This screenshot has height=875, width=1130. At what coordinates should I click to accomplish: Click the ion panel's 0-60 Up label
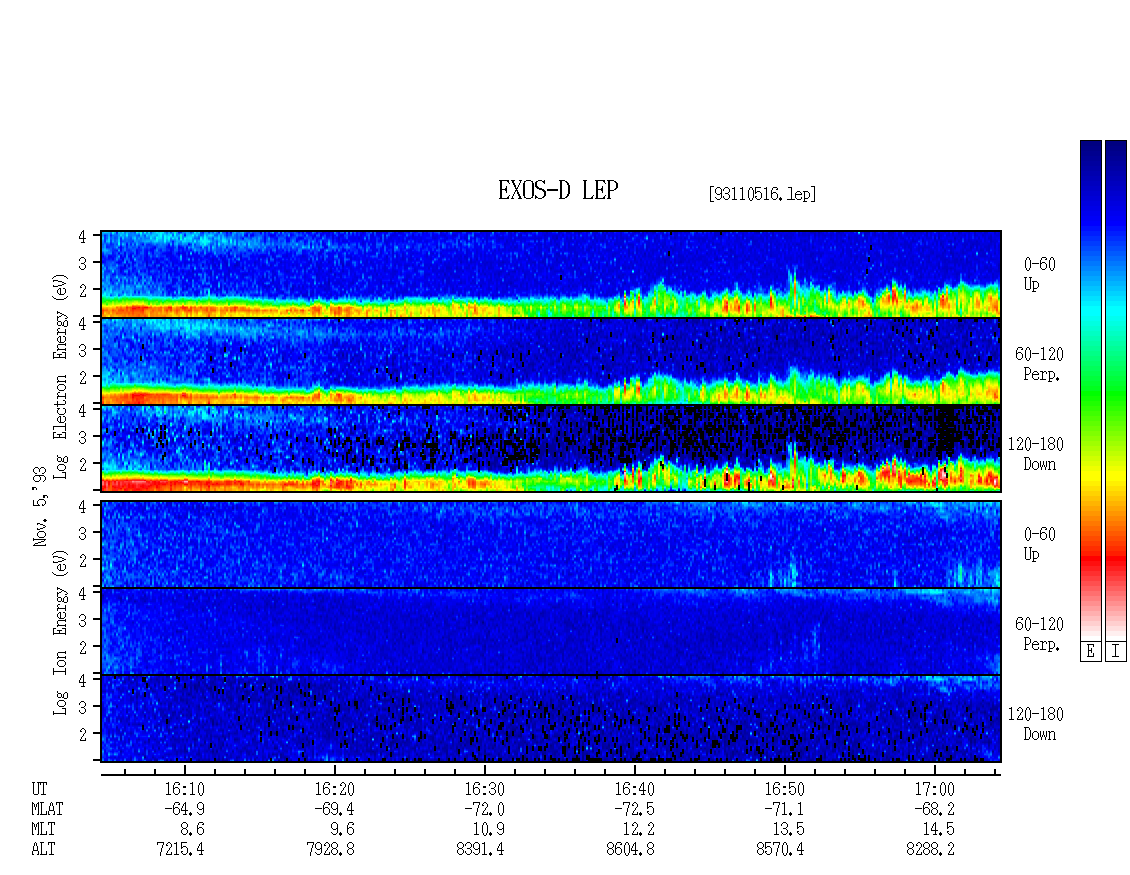pyautogui.click(x=1039, y=544)
